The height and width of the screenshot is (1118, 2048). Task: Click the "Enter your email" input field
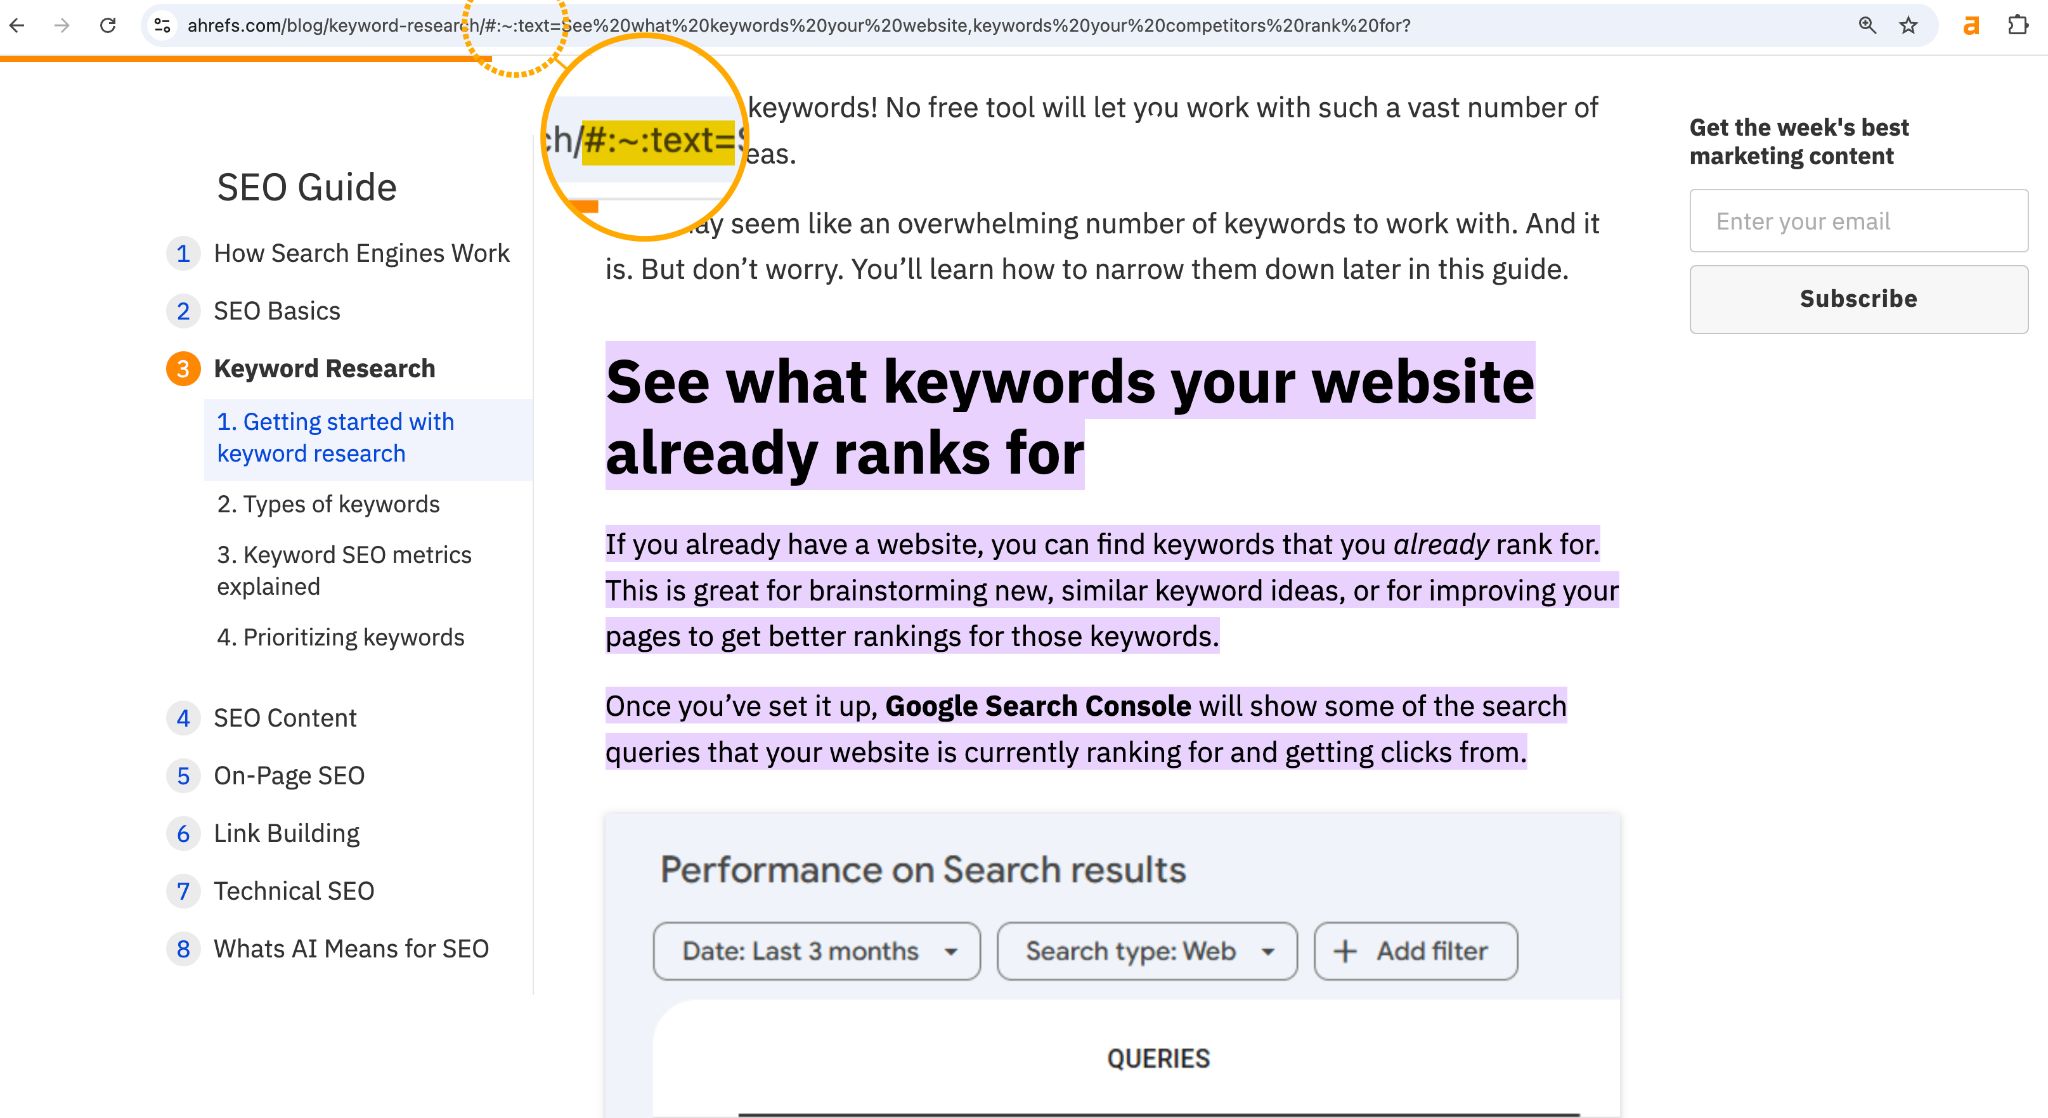[1857, 221]
